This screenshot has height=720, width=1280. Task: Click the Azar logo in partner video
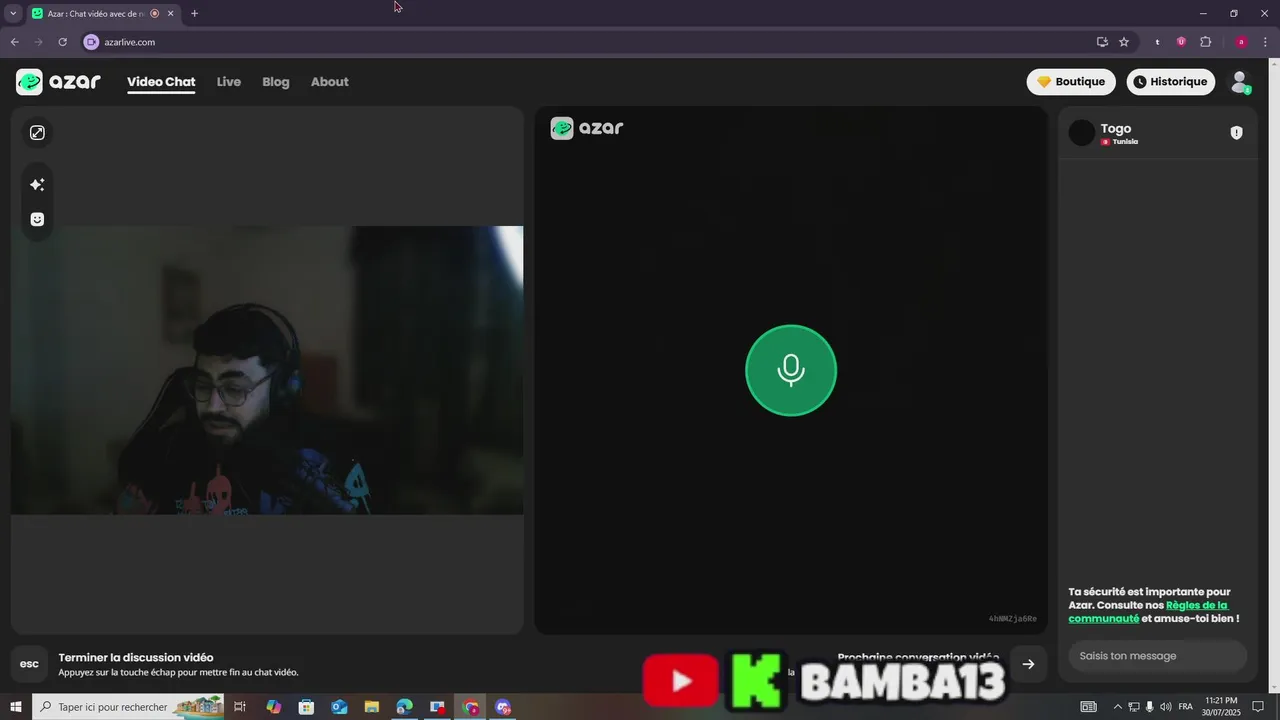tap(587, 128)
